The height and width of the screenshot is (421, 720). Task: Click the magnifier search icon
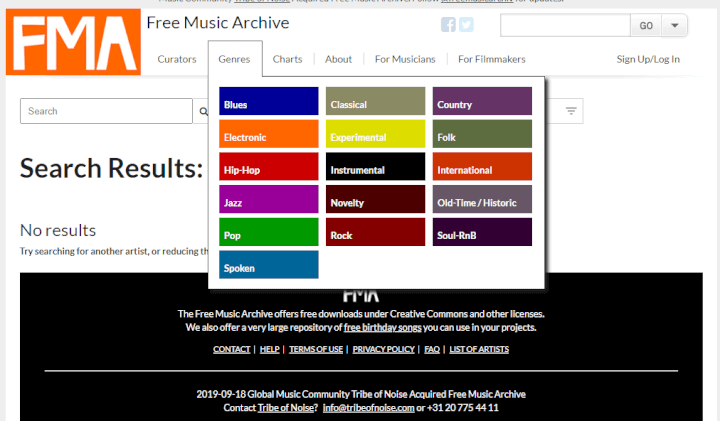coord(203,111)
